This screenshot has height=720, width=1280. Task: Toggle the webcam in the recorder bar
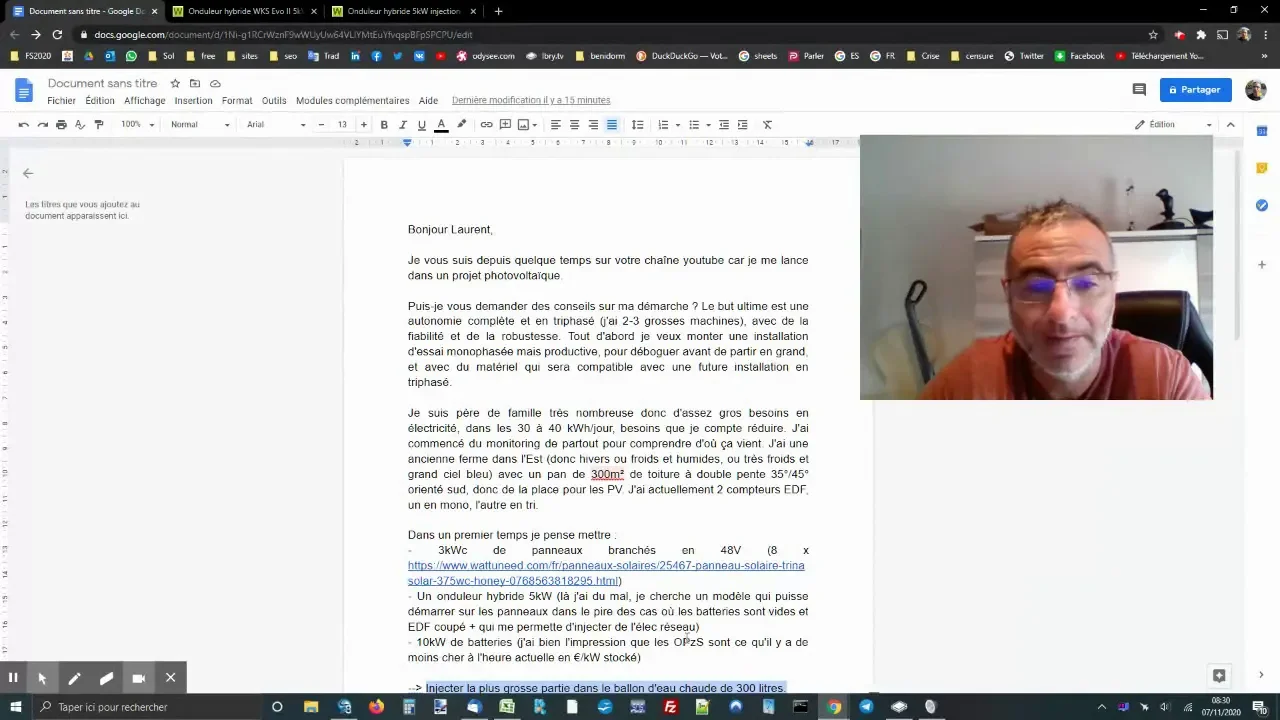pyautogui.click(x=138, y=678)
